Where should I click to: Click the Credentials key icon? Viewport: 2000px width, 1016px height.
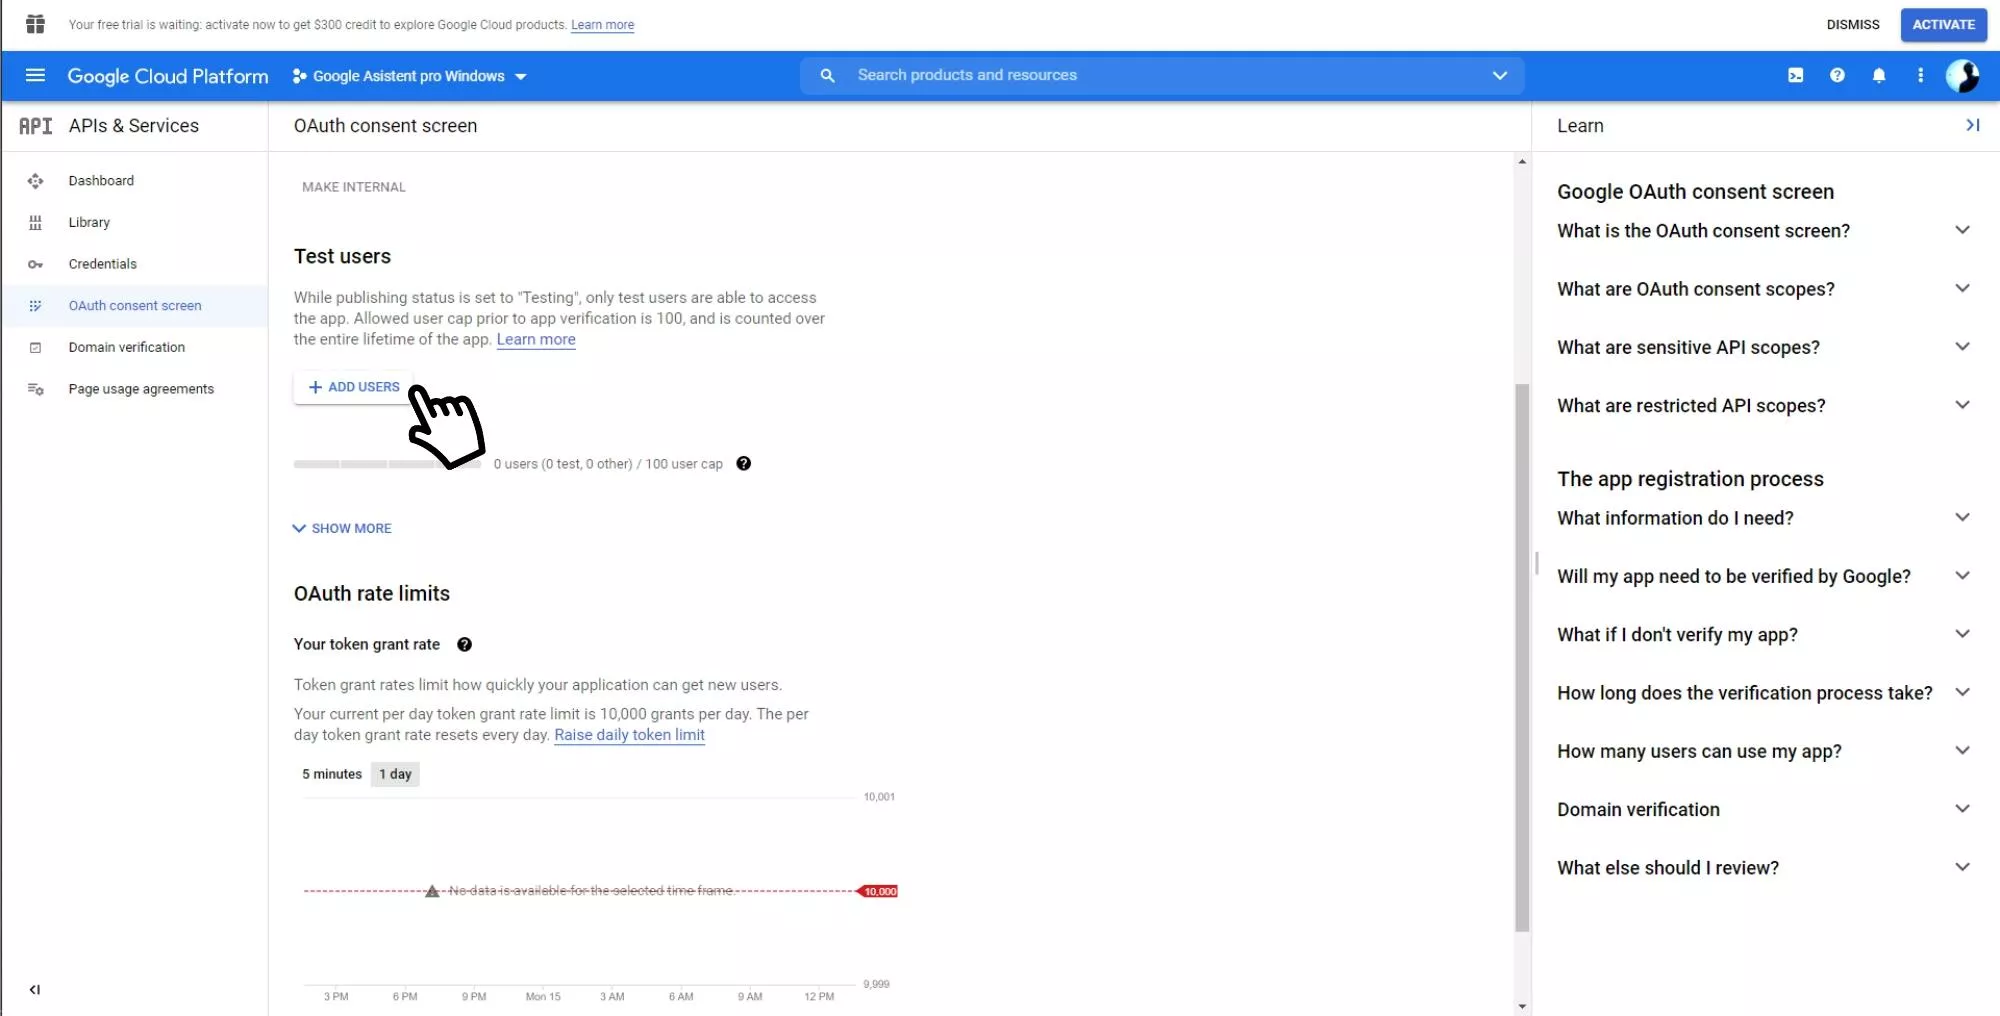(x=35, y=264)
